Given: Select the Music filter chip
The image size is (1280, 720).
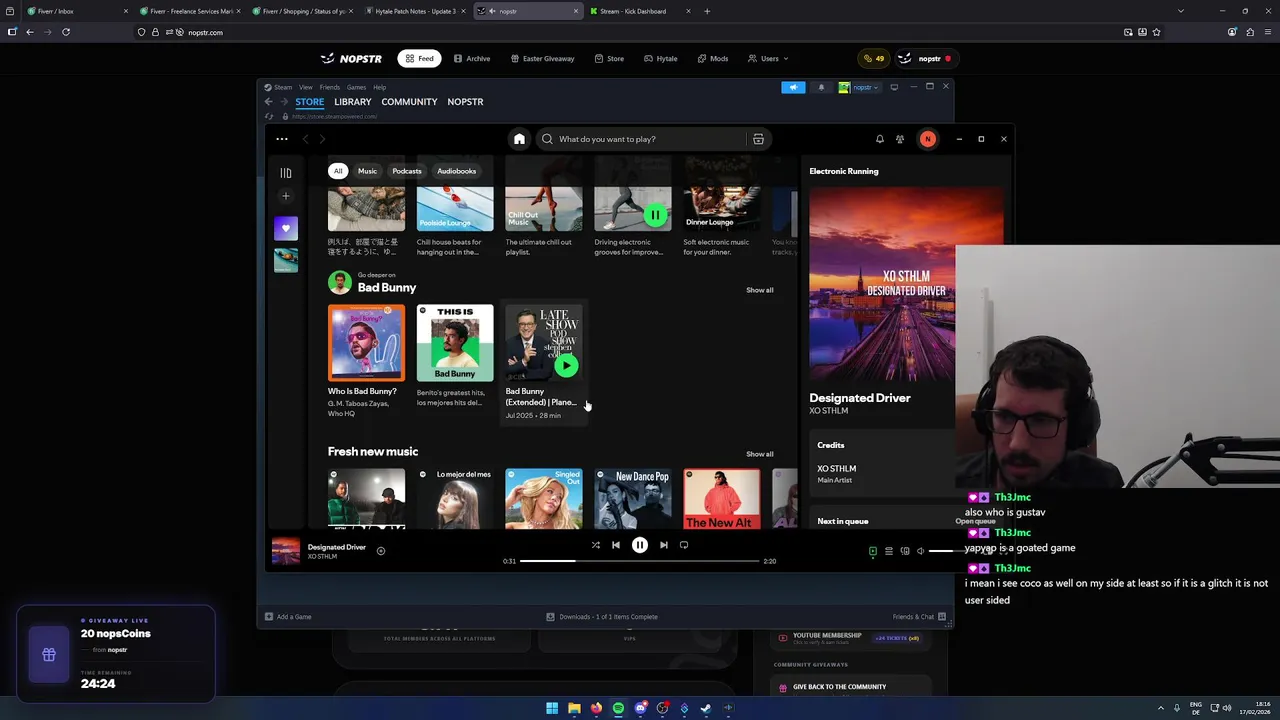Looking at the screenshot, I should [367, 171].
